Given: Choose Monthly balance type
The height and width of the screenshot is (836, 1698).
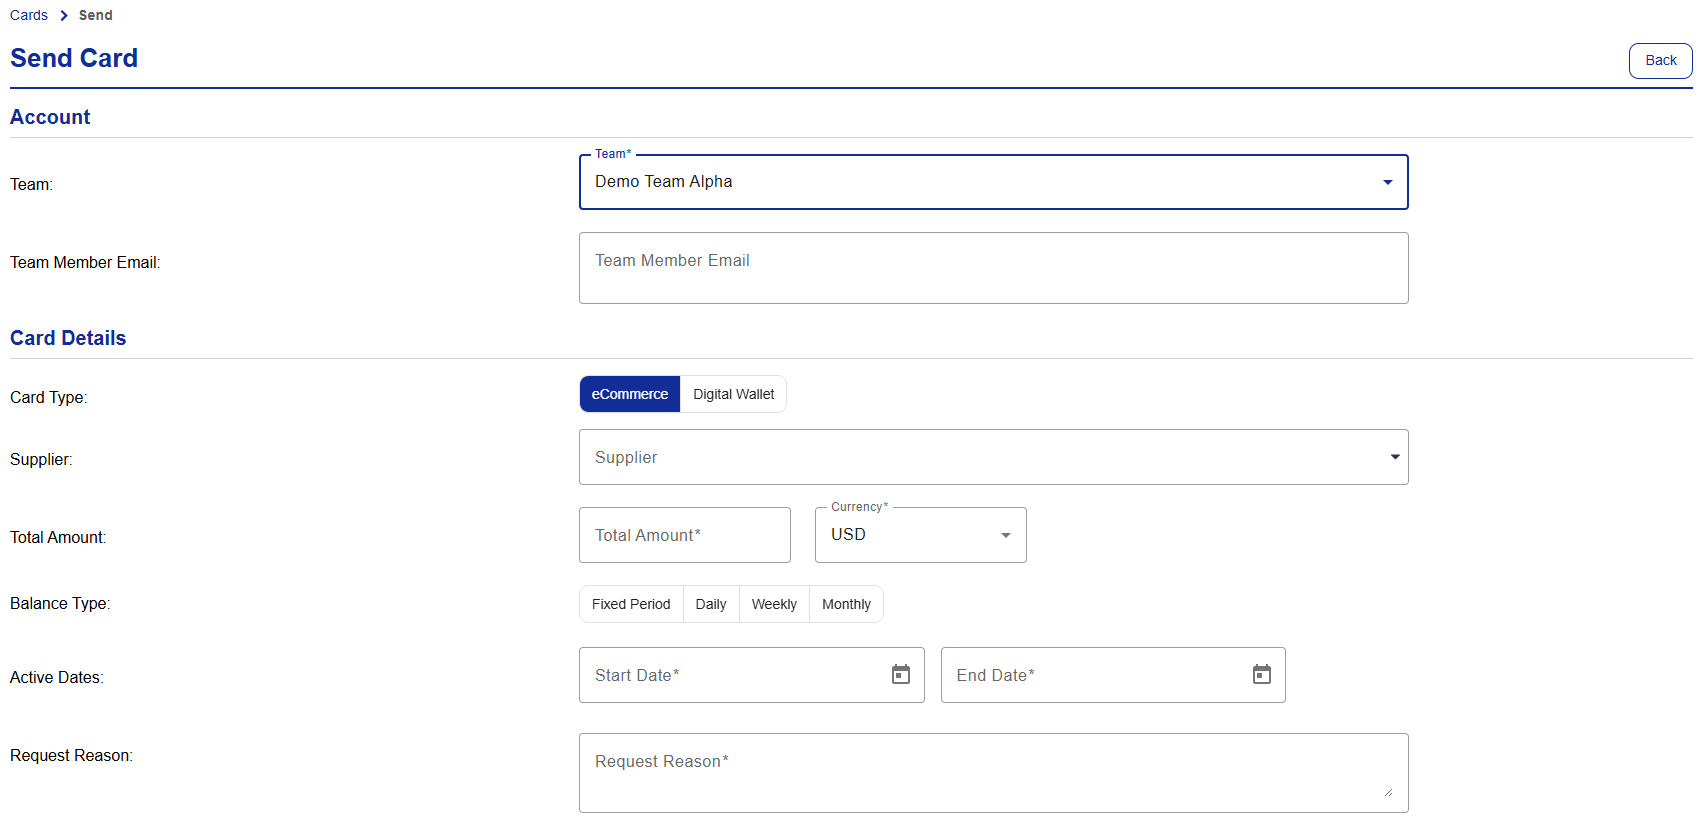Looking at the screenshot, I should pyautogui.click(x=846, y=604).
